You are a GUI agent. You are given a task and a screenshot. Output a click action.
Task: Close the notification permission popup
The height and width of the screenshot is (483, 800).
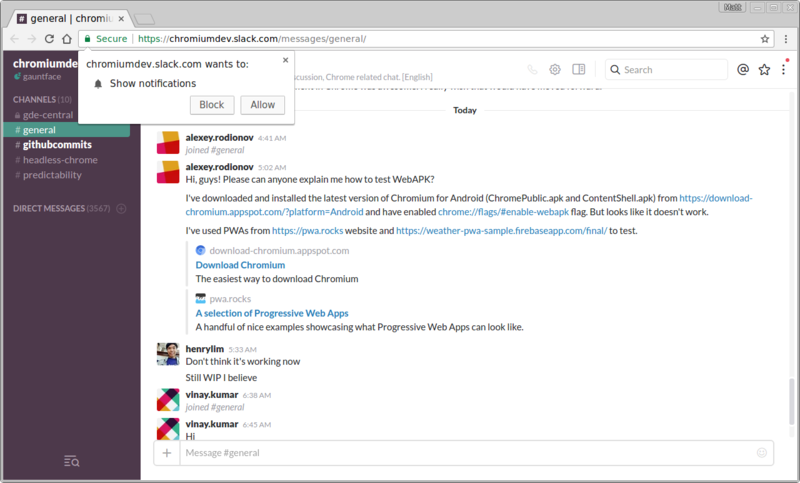(x=285, y=60)
